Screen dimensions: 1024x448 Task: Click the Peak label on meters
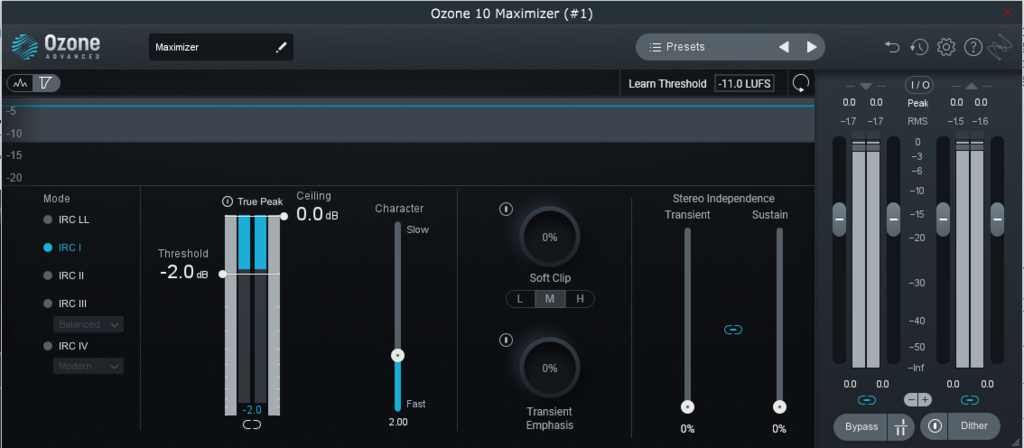918,103
